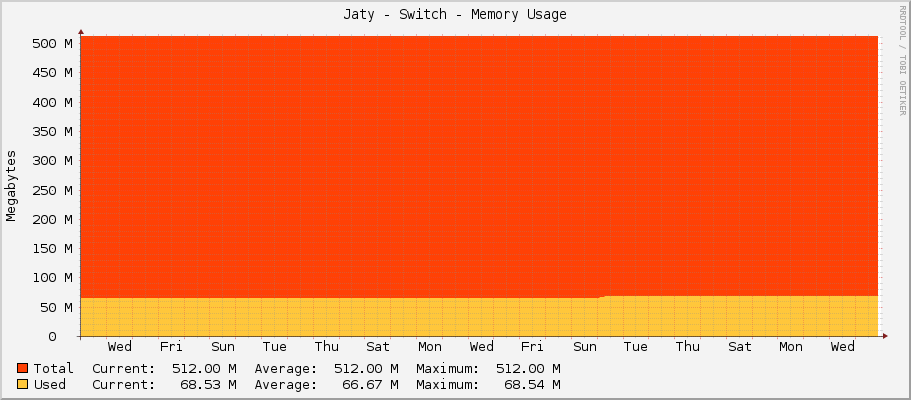Click the Used maximum value '68.54 M'
The height and width of the screenshot is (400, 911).
(532, 384)
